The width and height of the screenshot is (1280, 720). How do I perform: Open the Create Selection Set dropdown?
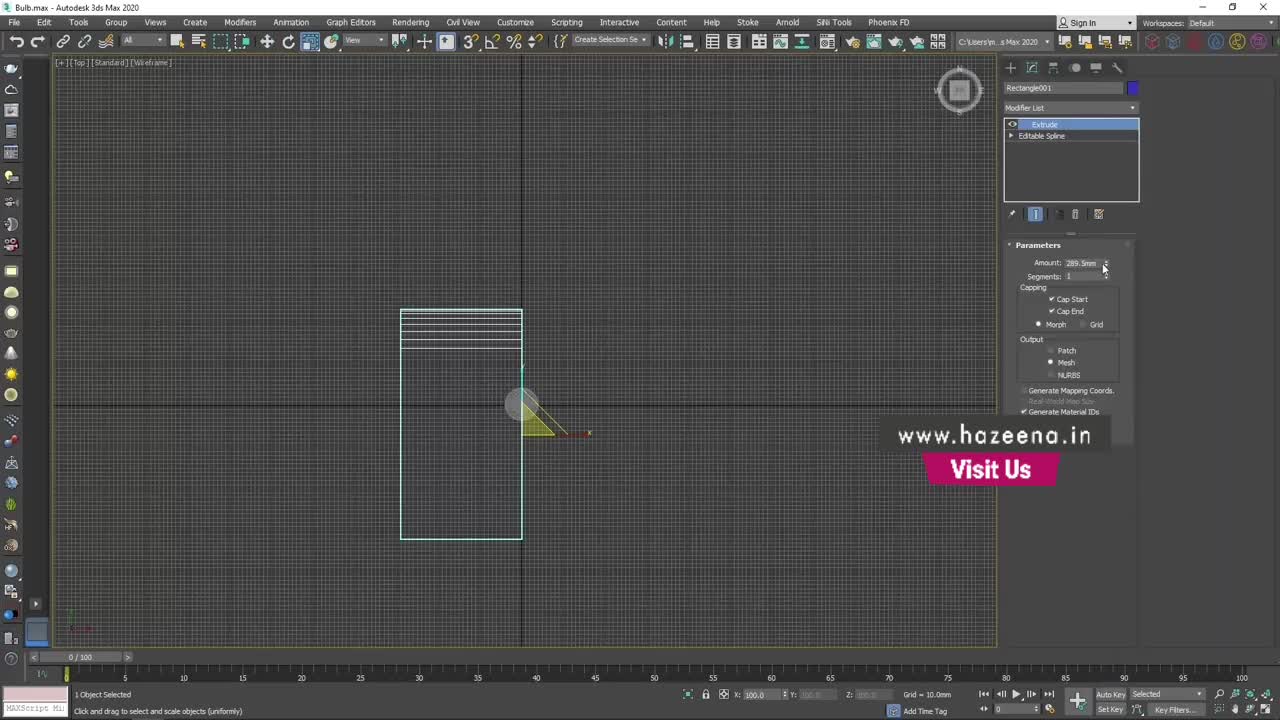tap(609, 41)
